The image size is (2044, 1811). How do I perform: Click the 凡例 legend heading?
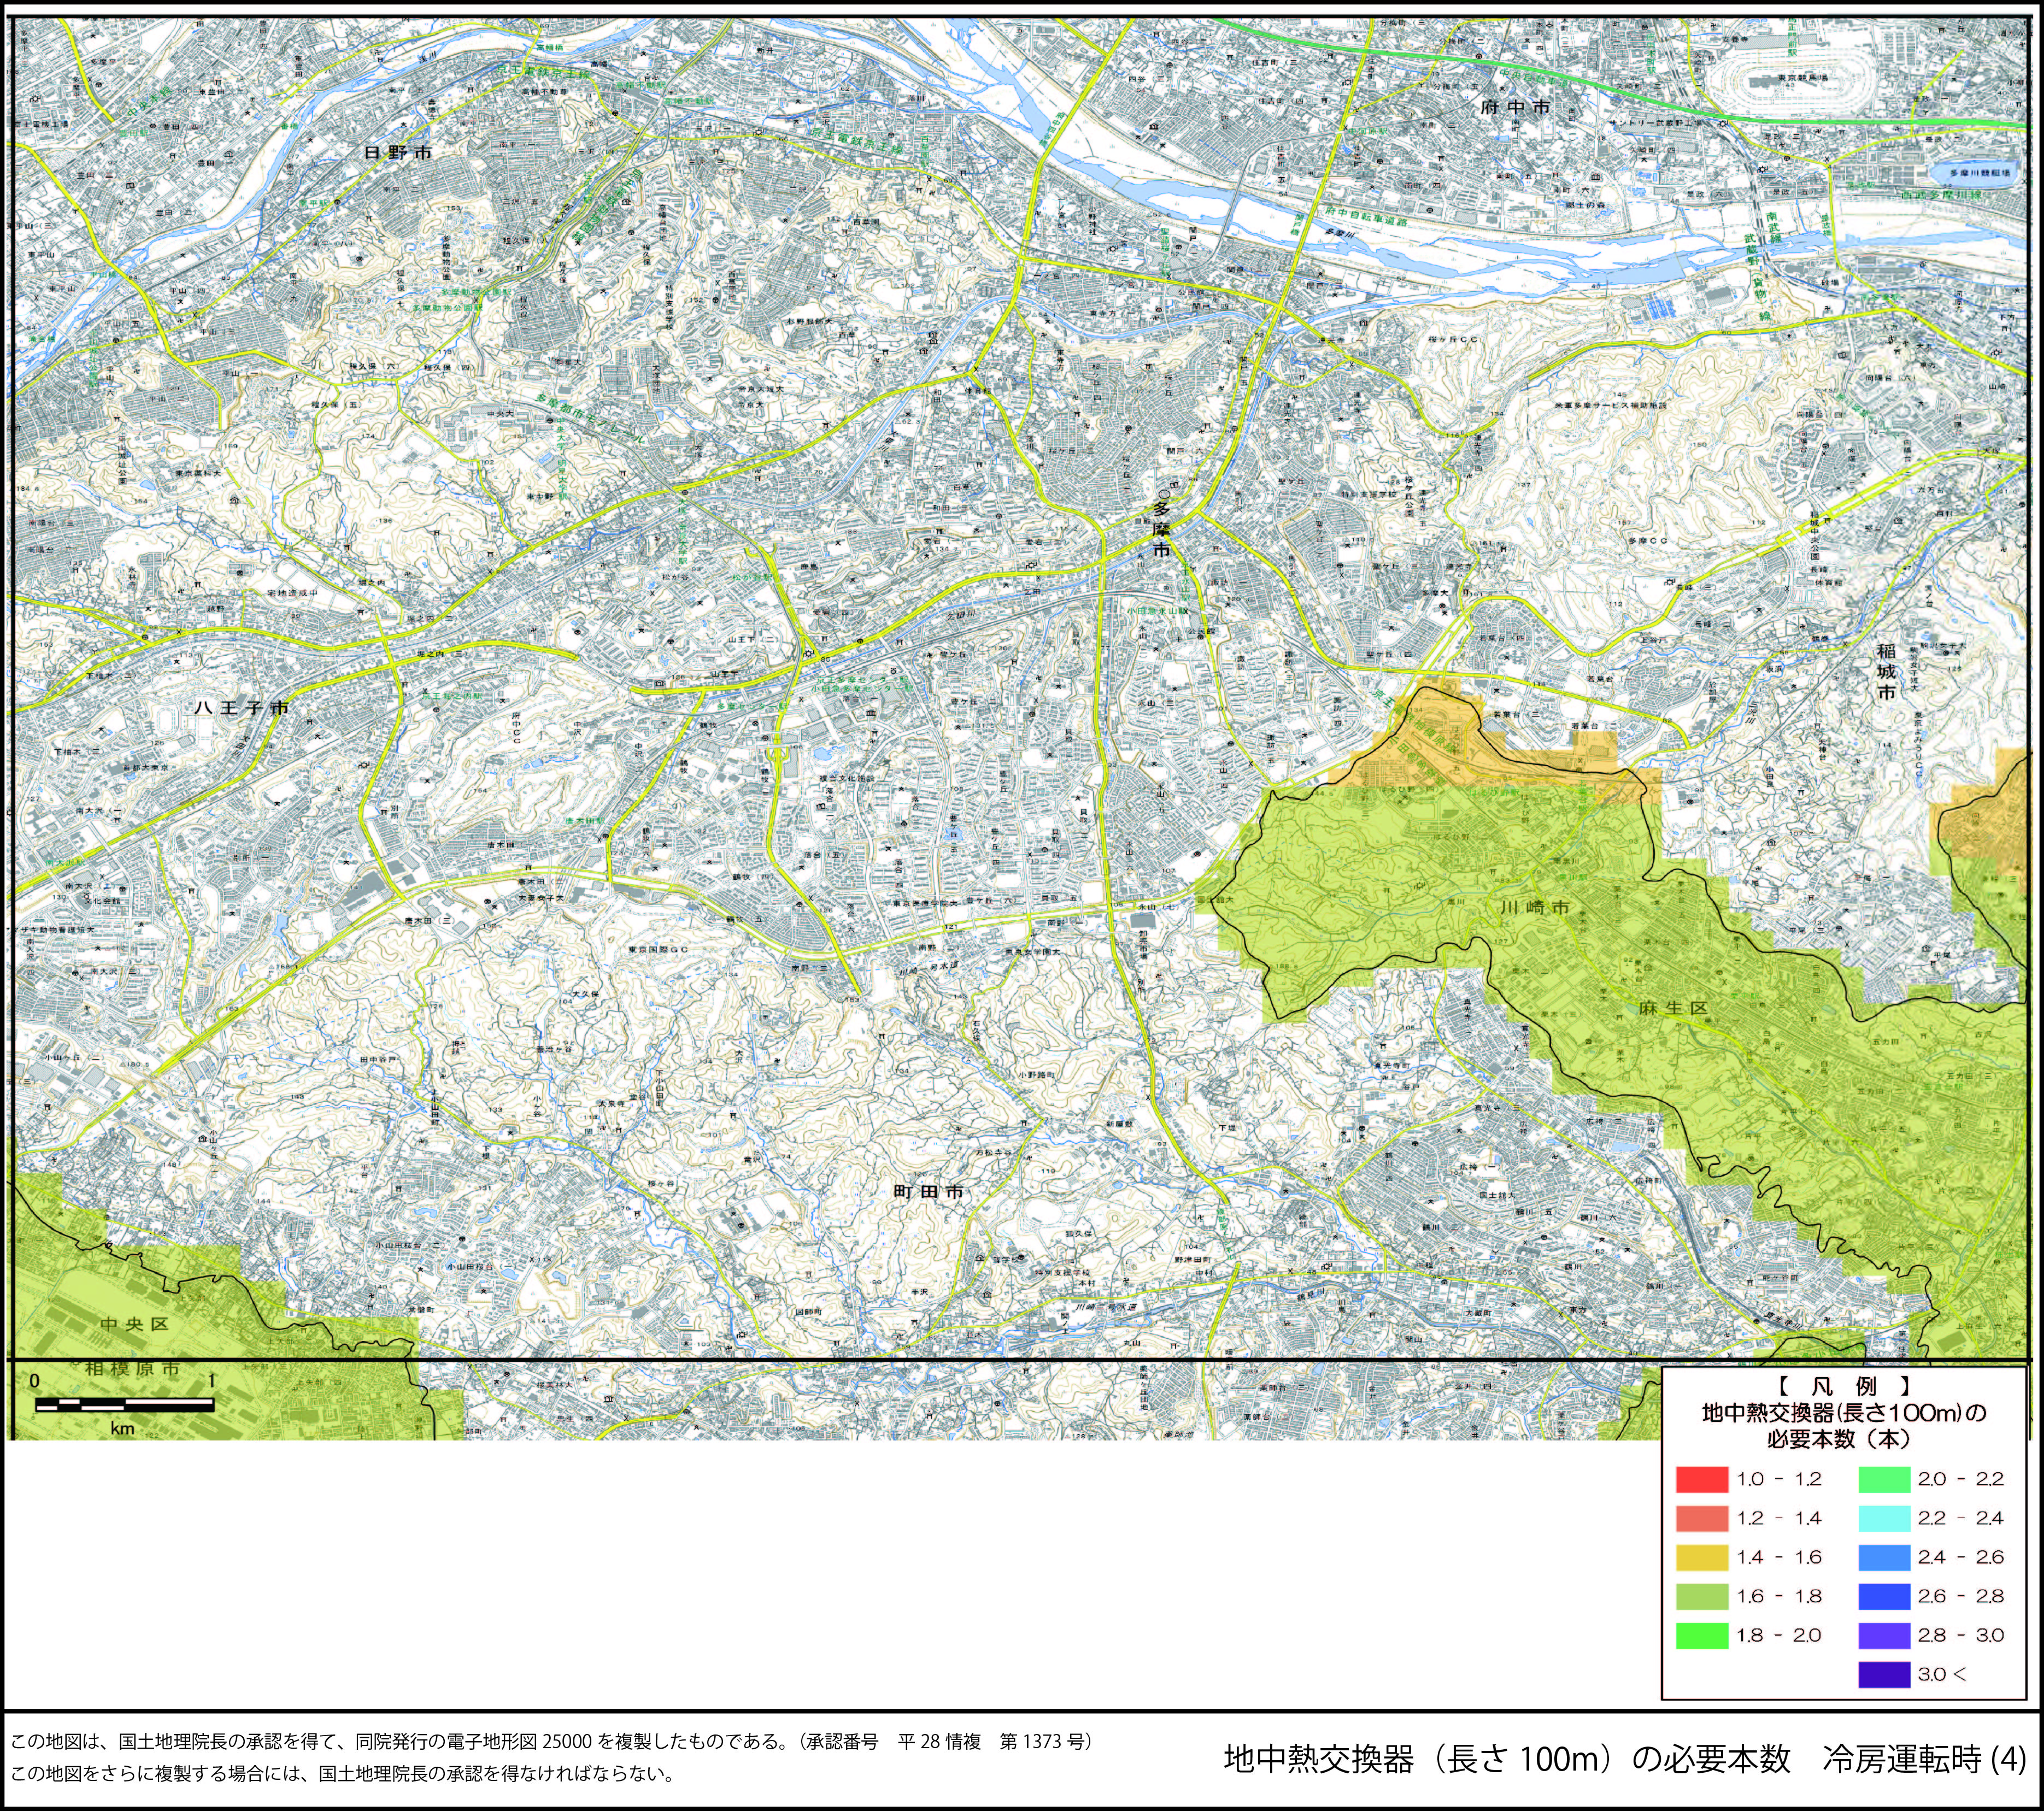click(x=1844, y=1386)
